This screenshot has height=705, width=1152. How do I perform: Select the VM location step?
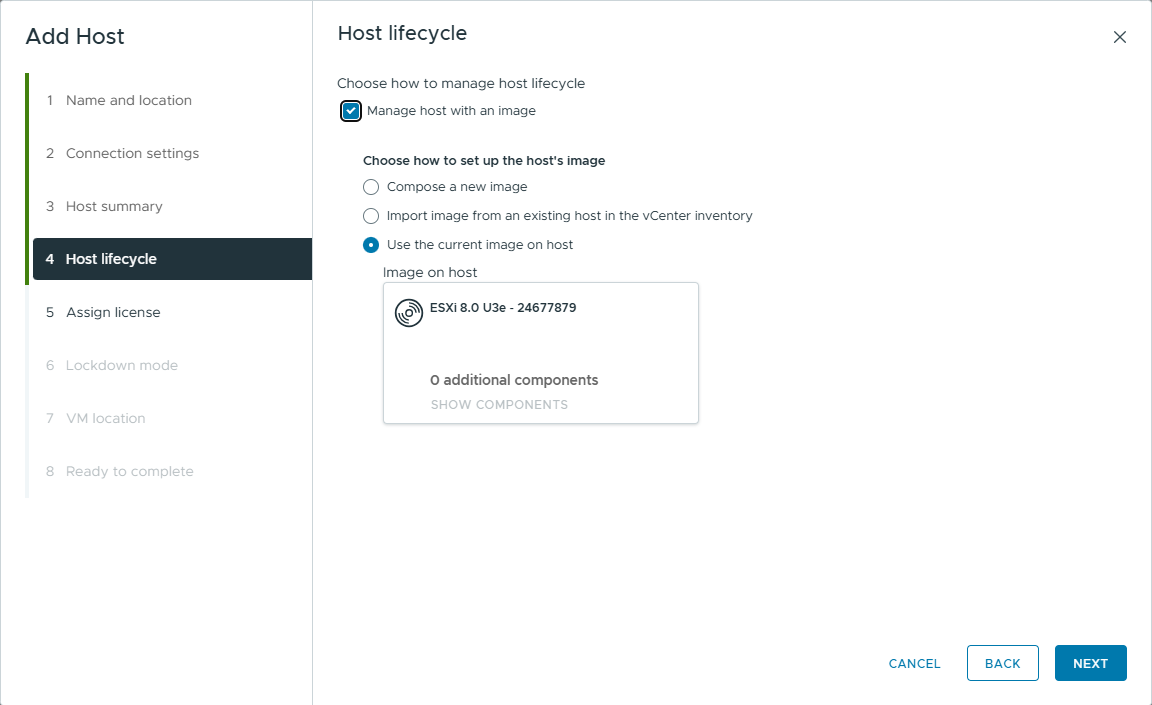(x=108, y=418)
